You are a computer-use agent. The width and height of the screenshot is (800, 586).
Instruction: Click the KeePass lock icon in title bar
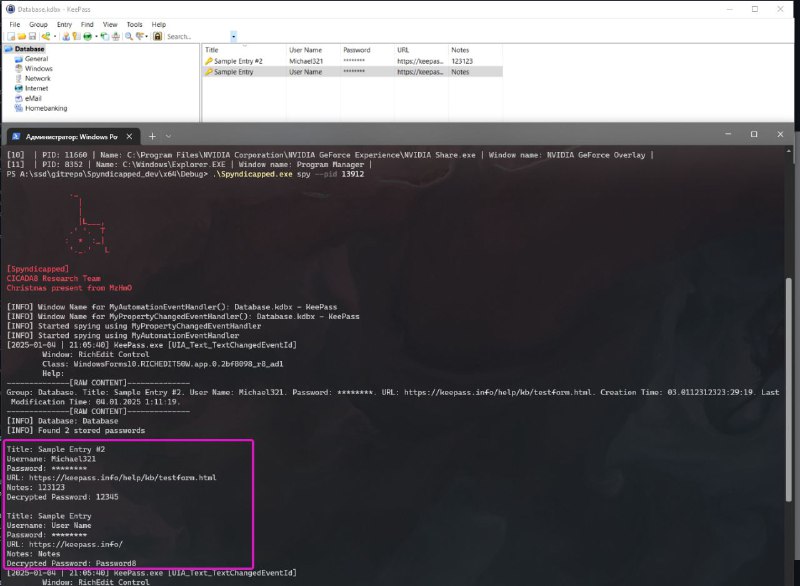10,9
